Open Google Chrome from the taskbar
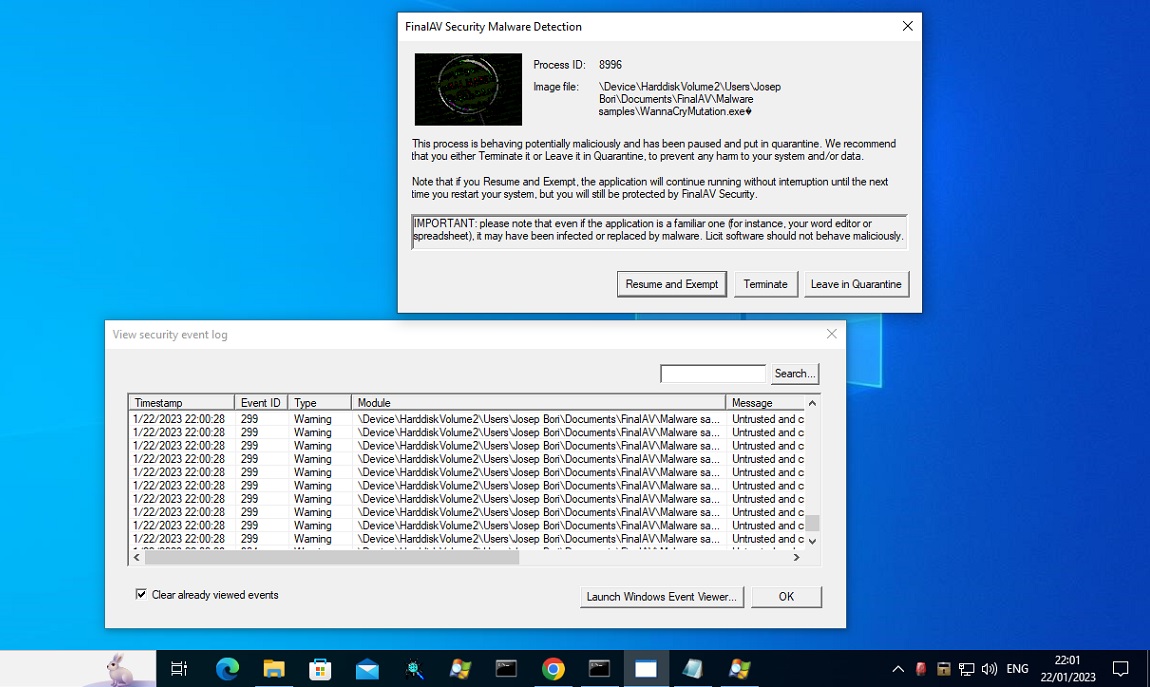 pyautogui.click(x=553, y=669)
